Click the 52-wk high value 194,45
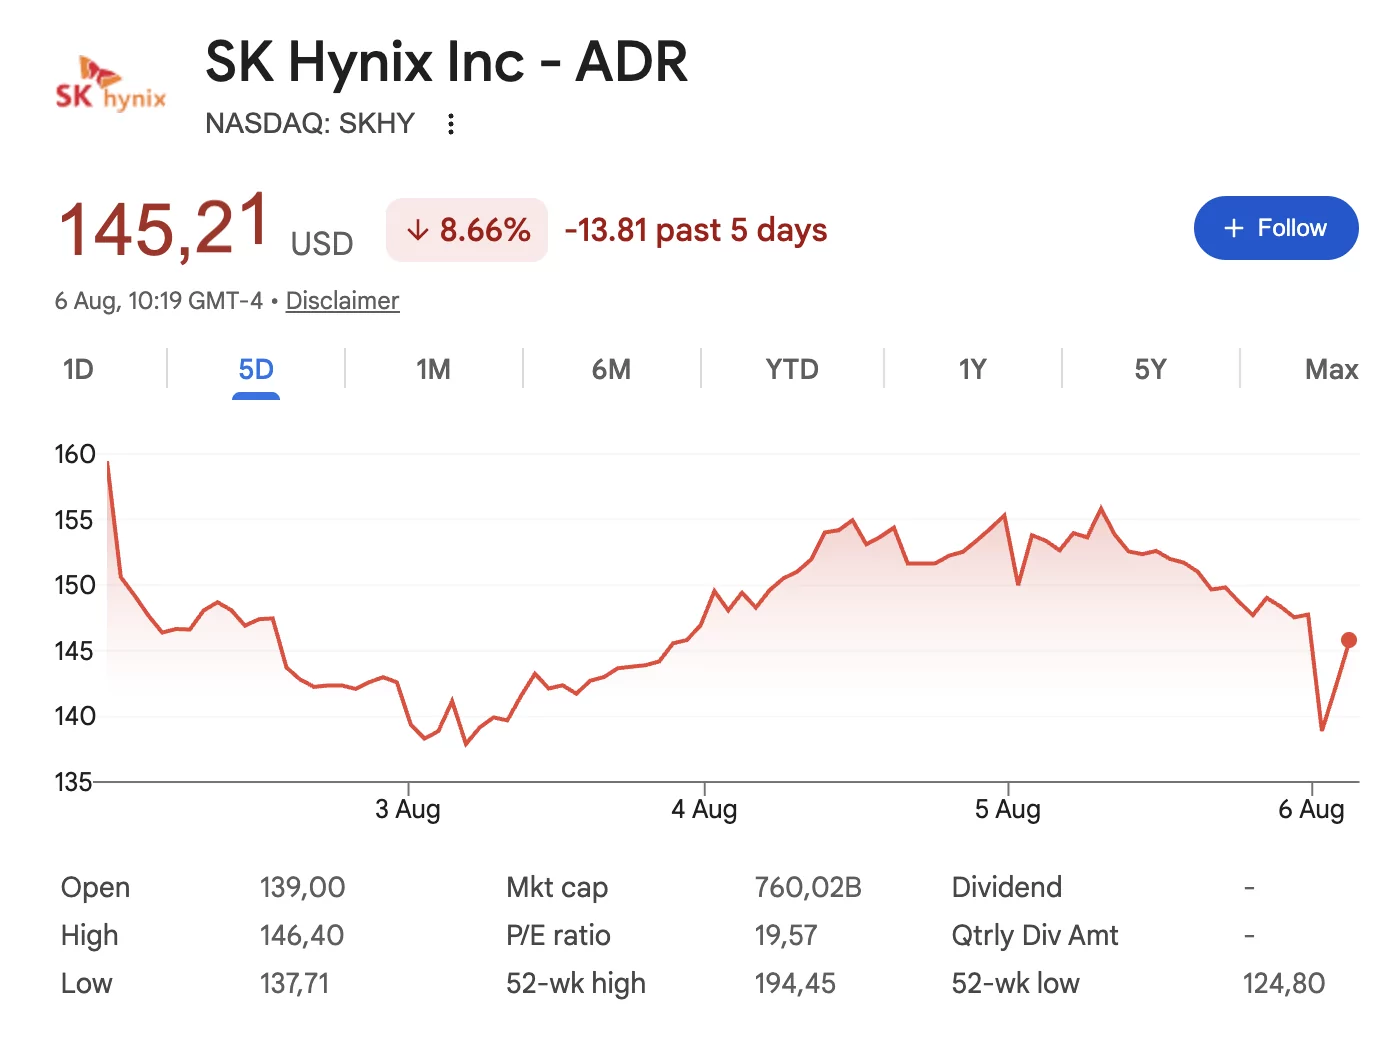Screen dimensions: 1398x1044 tap(795, 984)
